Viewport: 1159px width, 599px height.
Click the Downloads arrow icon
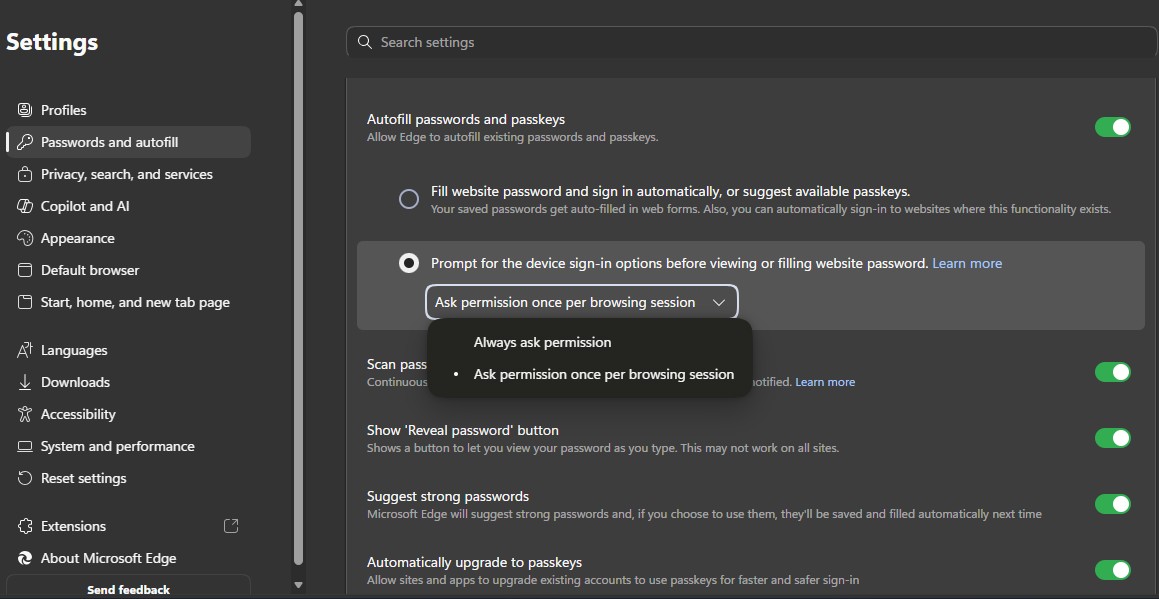(25, 382)
